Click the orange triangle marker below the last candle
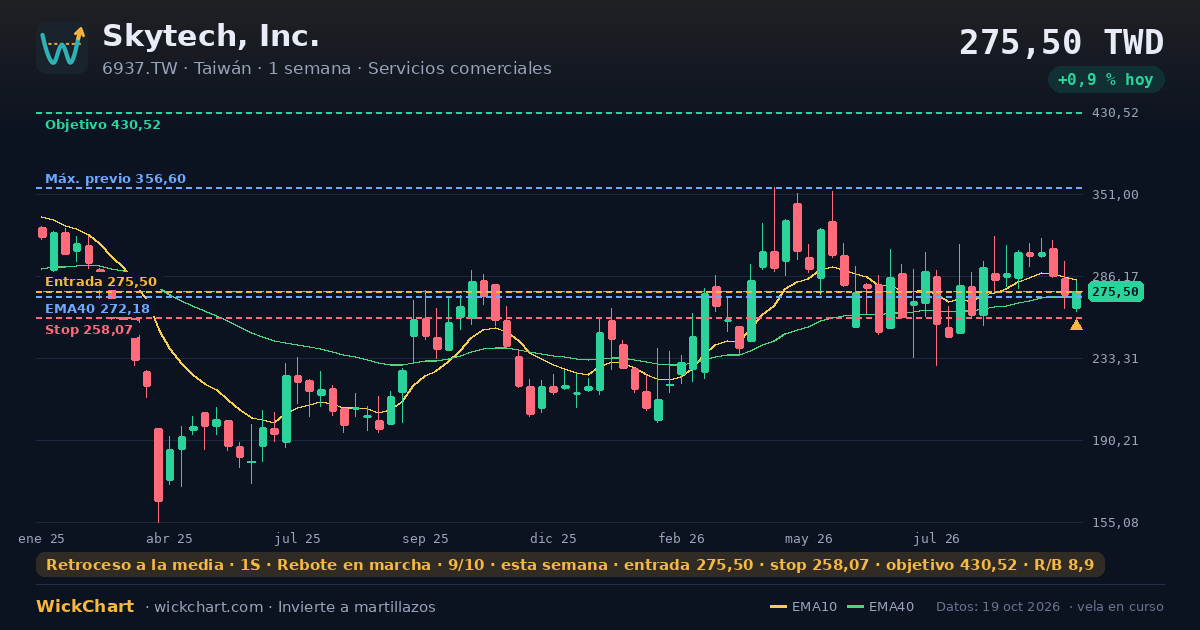The image size is (1200, 630). point(1076,325)
